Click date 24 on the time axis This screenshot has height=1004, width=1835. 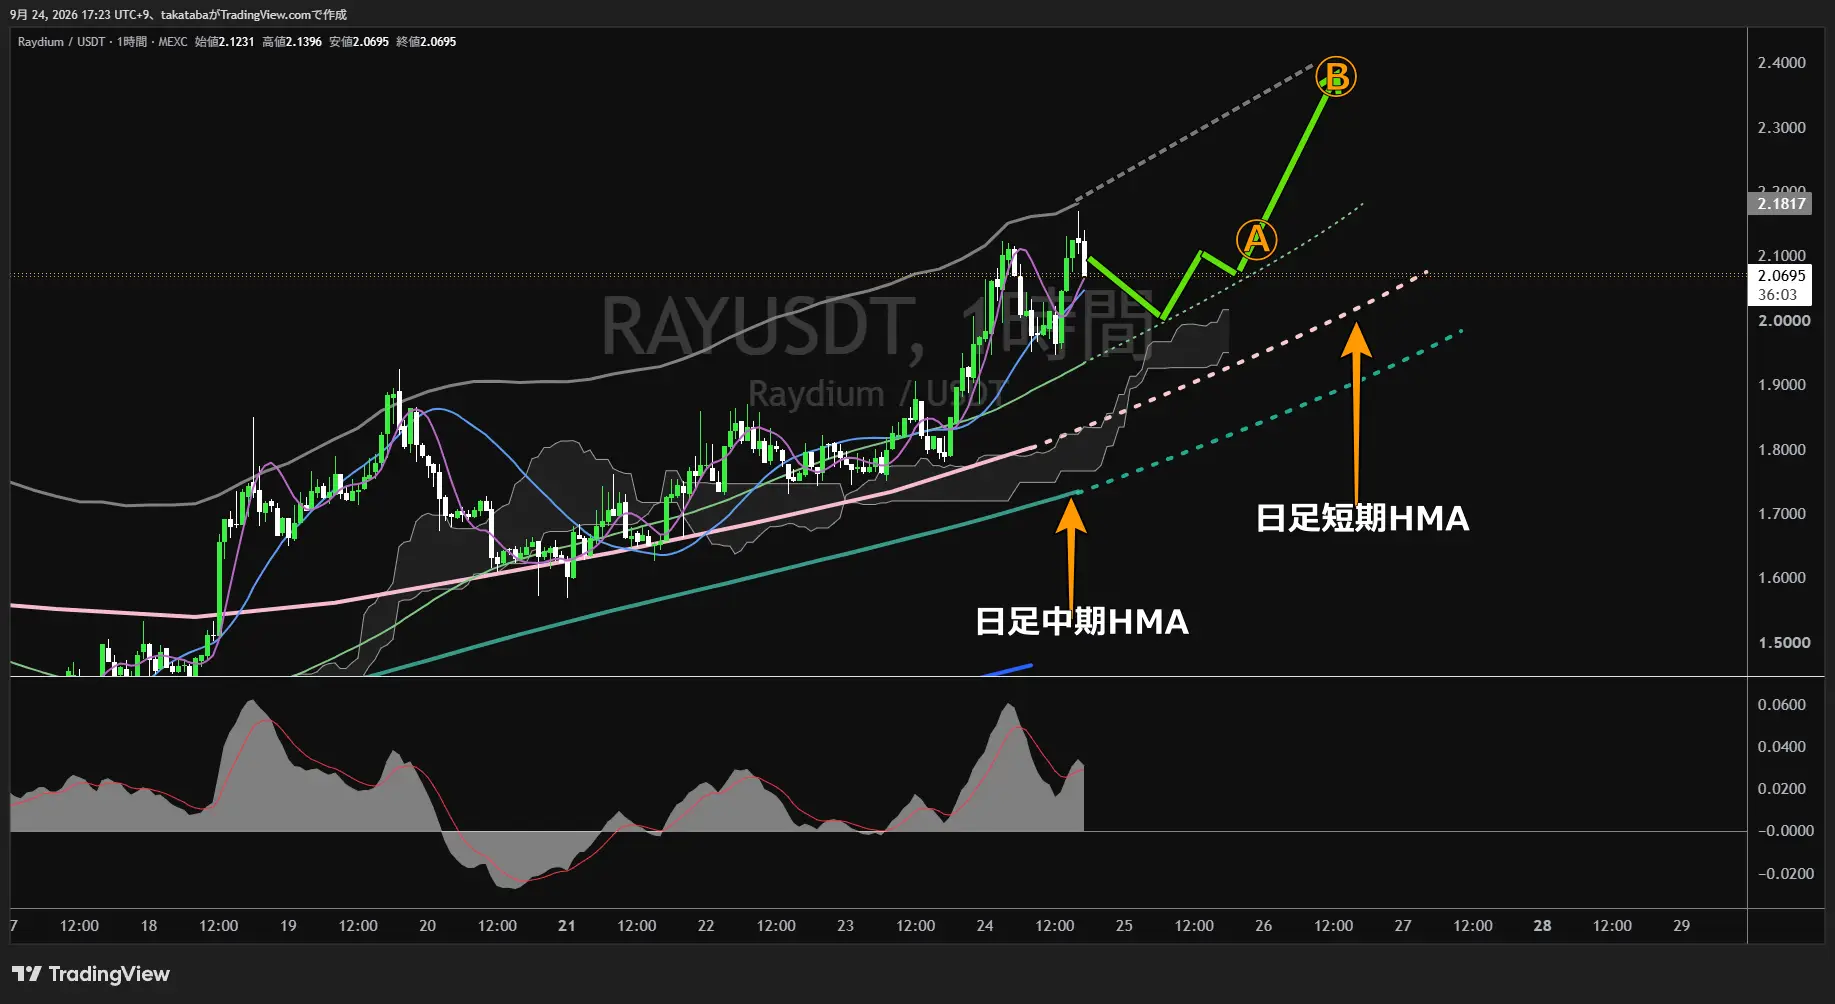[x=985, y=926]
